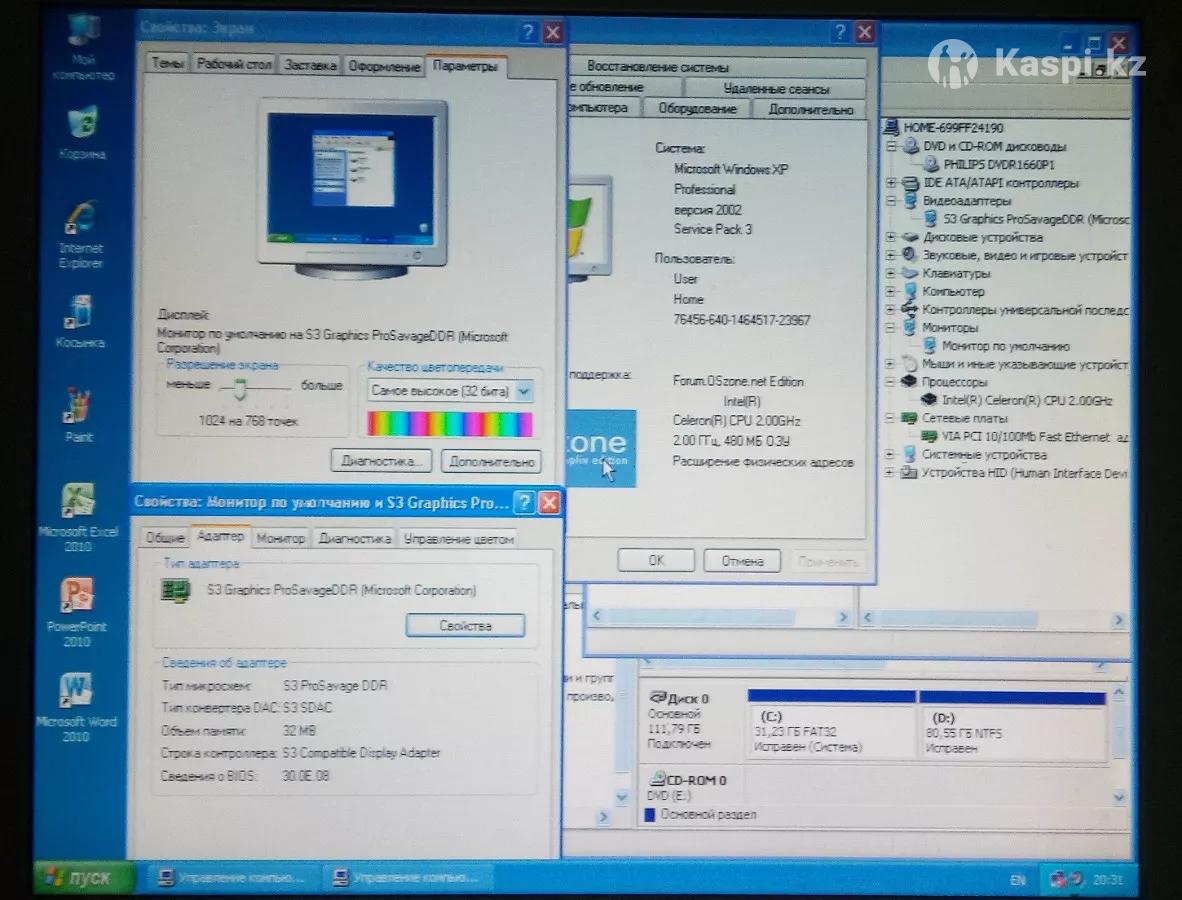Click the Свойства button for the adapter
Screen dimensions: 1182x900
click(465, 625)
